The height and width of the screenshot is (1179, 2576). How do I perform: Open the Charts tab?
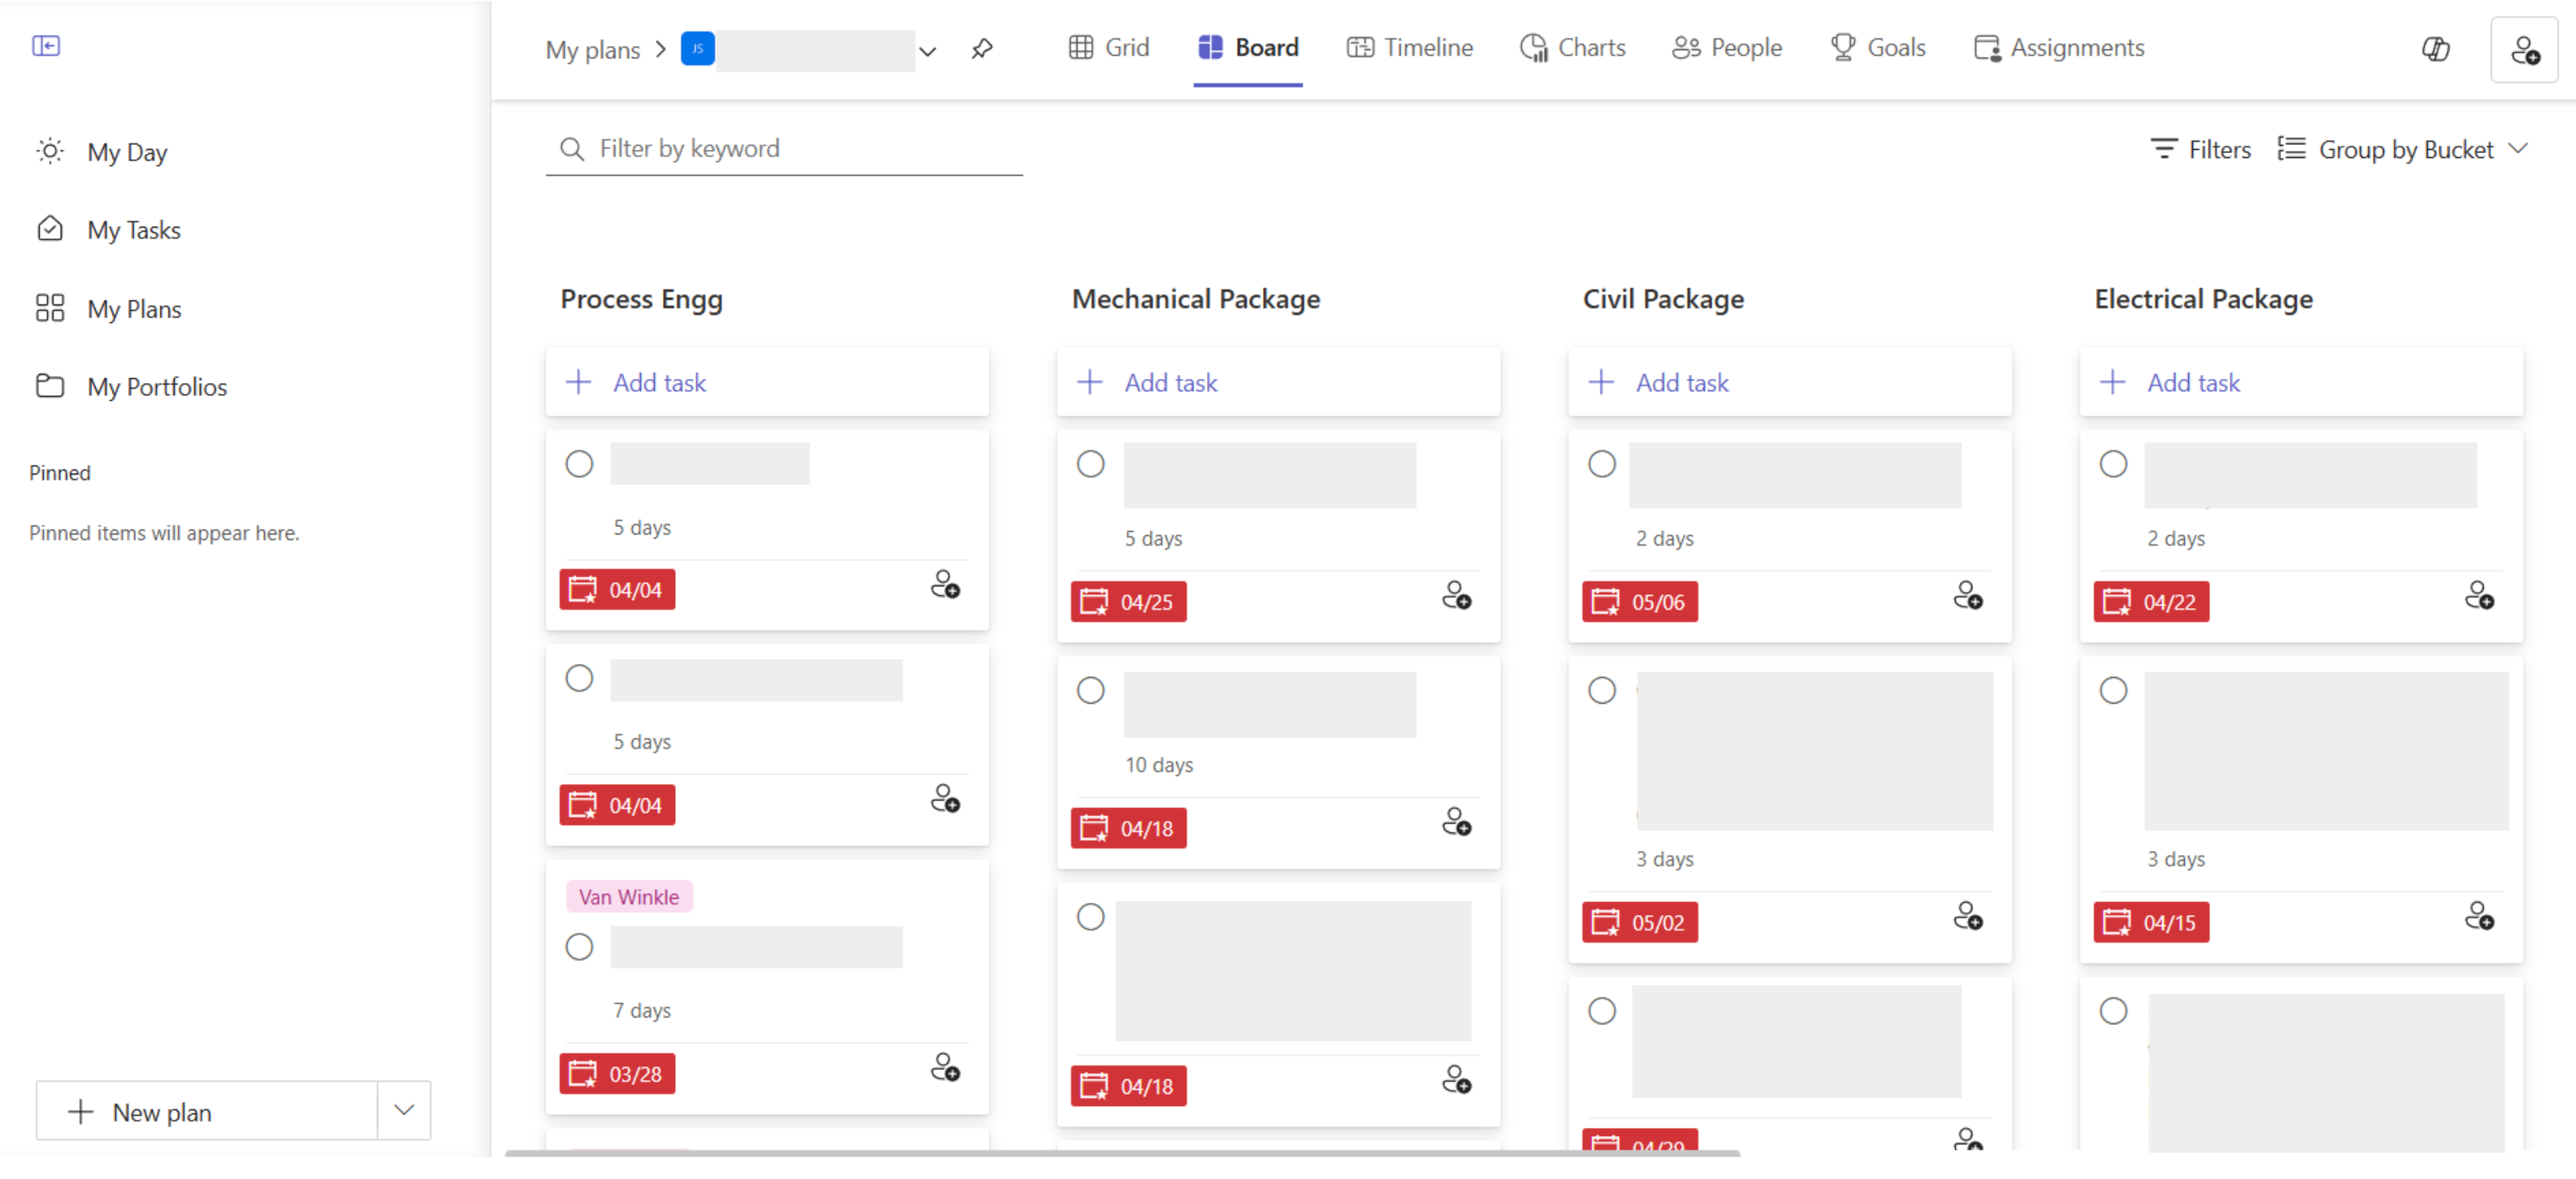click(x=1572, y=48)
